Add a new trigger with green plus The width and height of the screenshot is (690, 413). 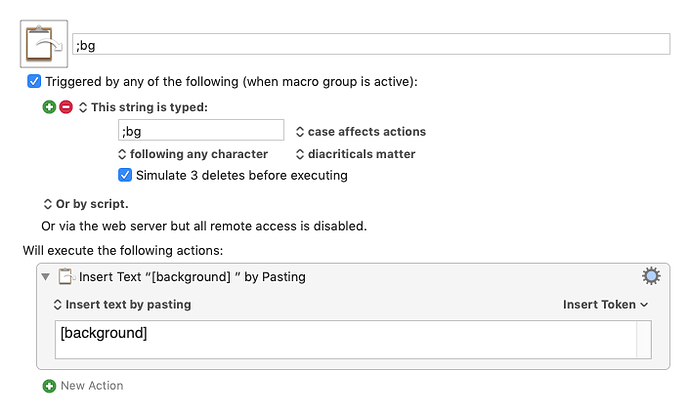point(49,107)
